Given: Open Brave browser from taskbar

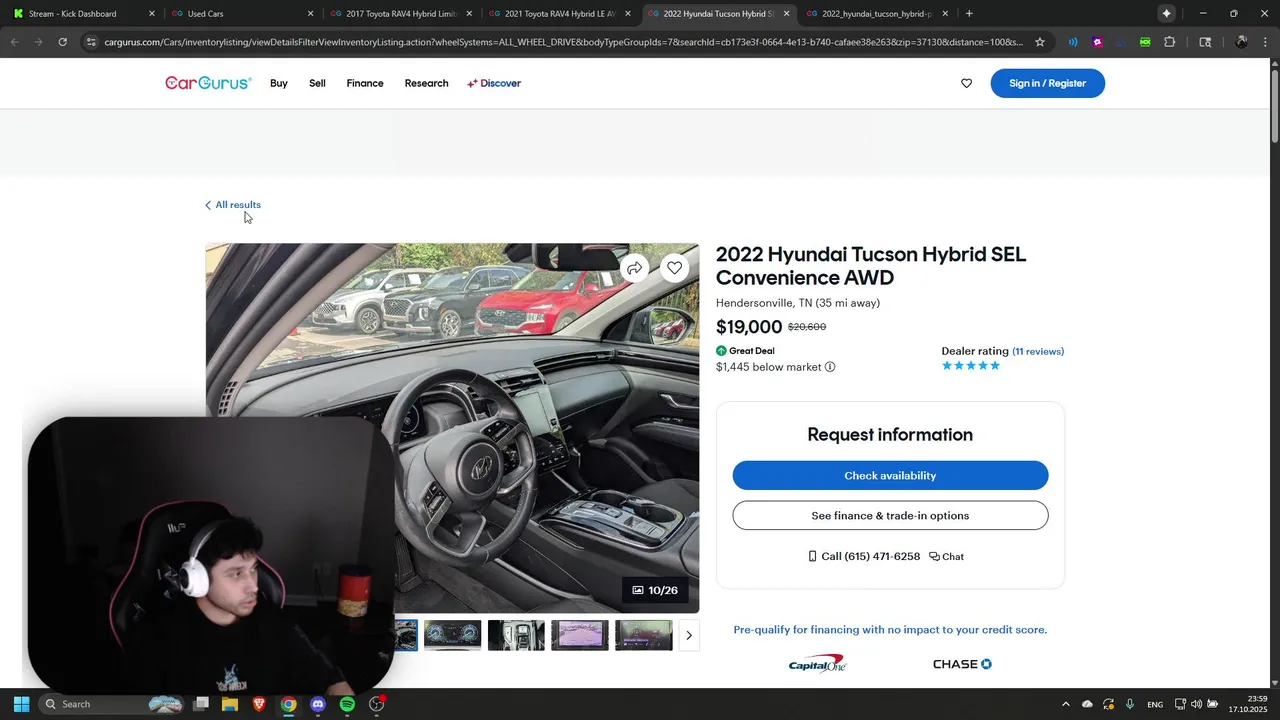Looking at the screenshot, I should click(259, 704).
